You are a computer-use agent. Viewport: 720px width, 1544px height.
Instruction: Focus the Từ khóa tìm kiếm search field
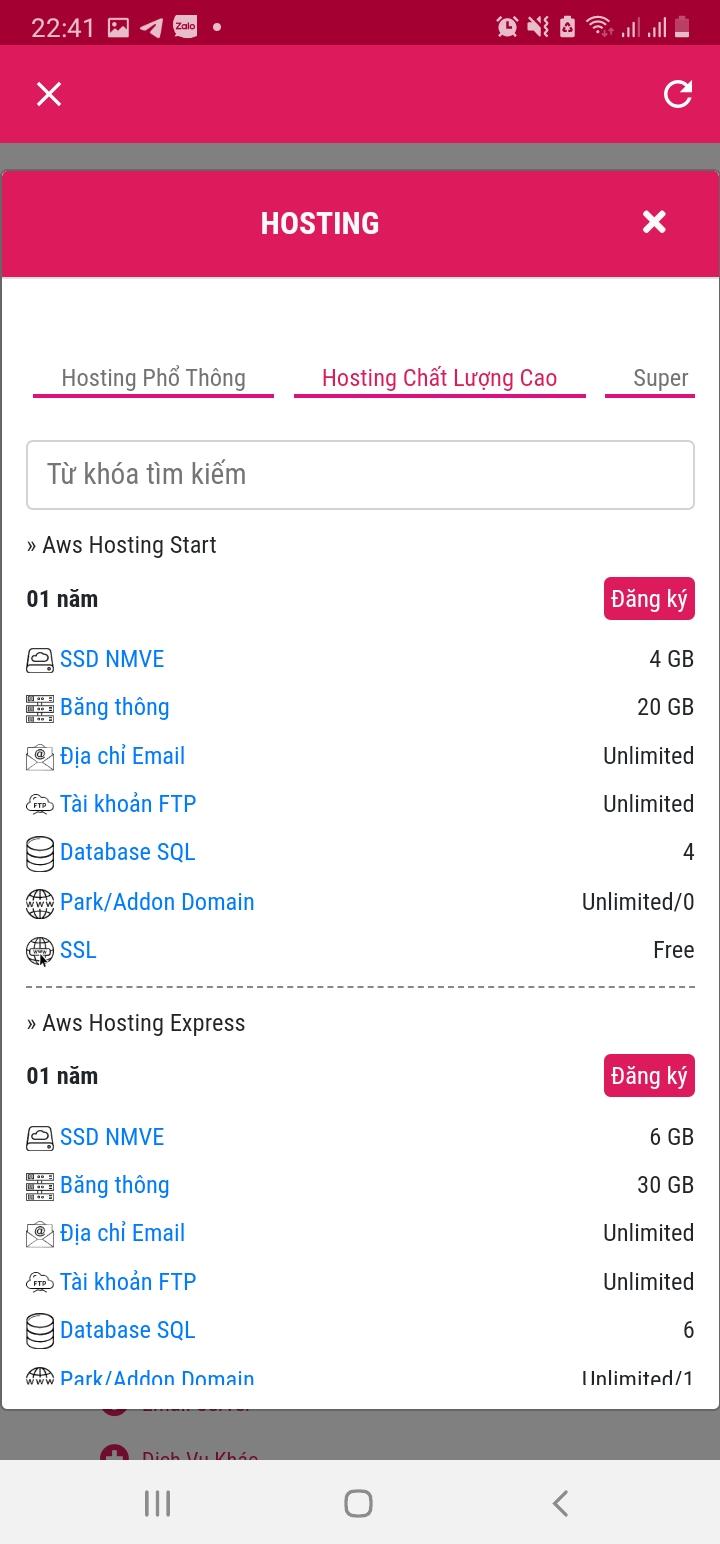(x=360, y=475)
